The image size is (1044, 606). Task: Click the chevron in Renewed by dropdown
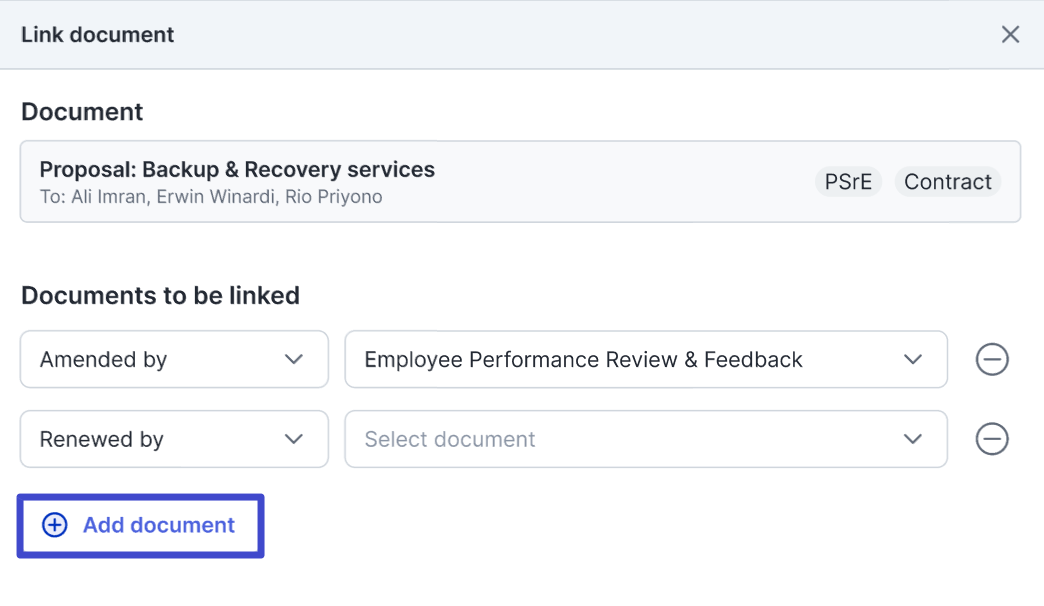[293, 440]
